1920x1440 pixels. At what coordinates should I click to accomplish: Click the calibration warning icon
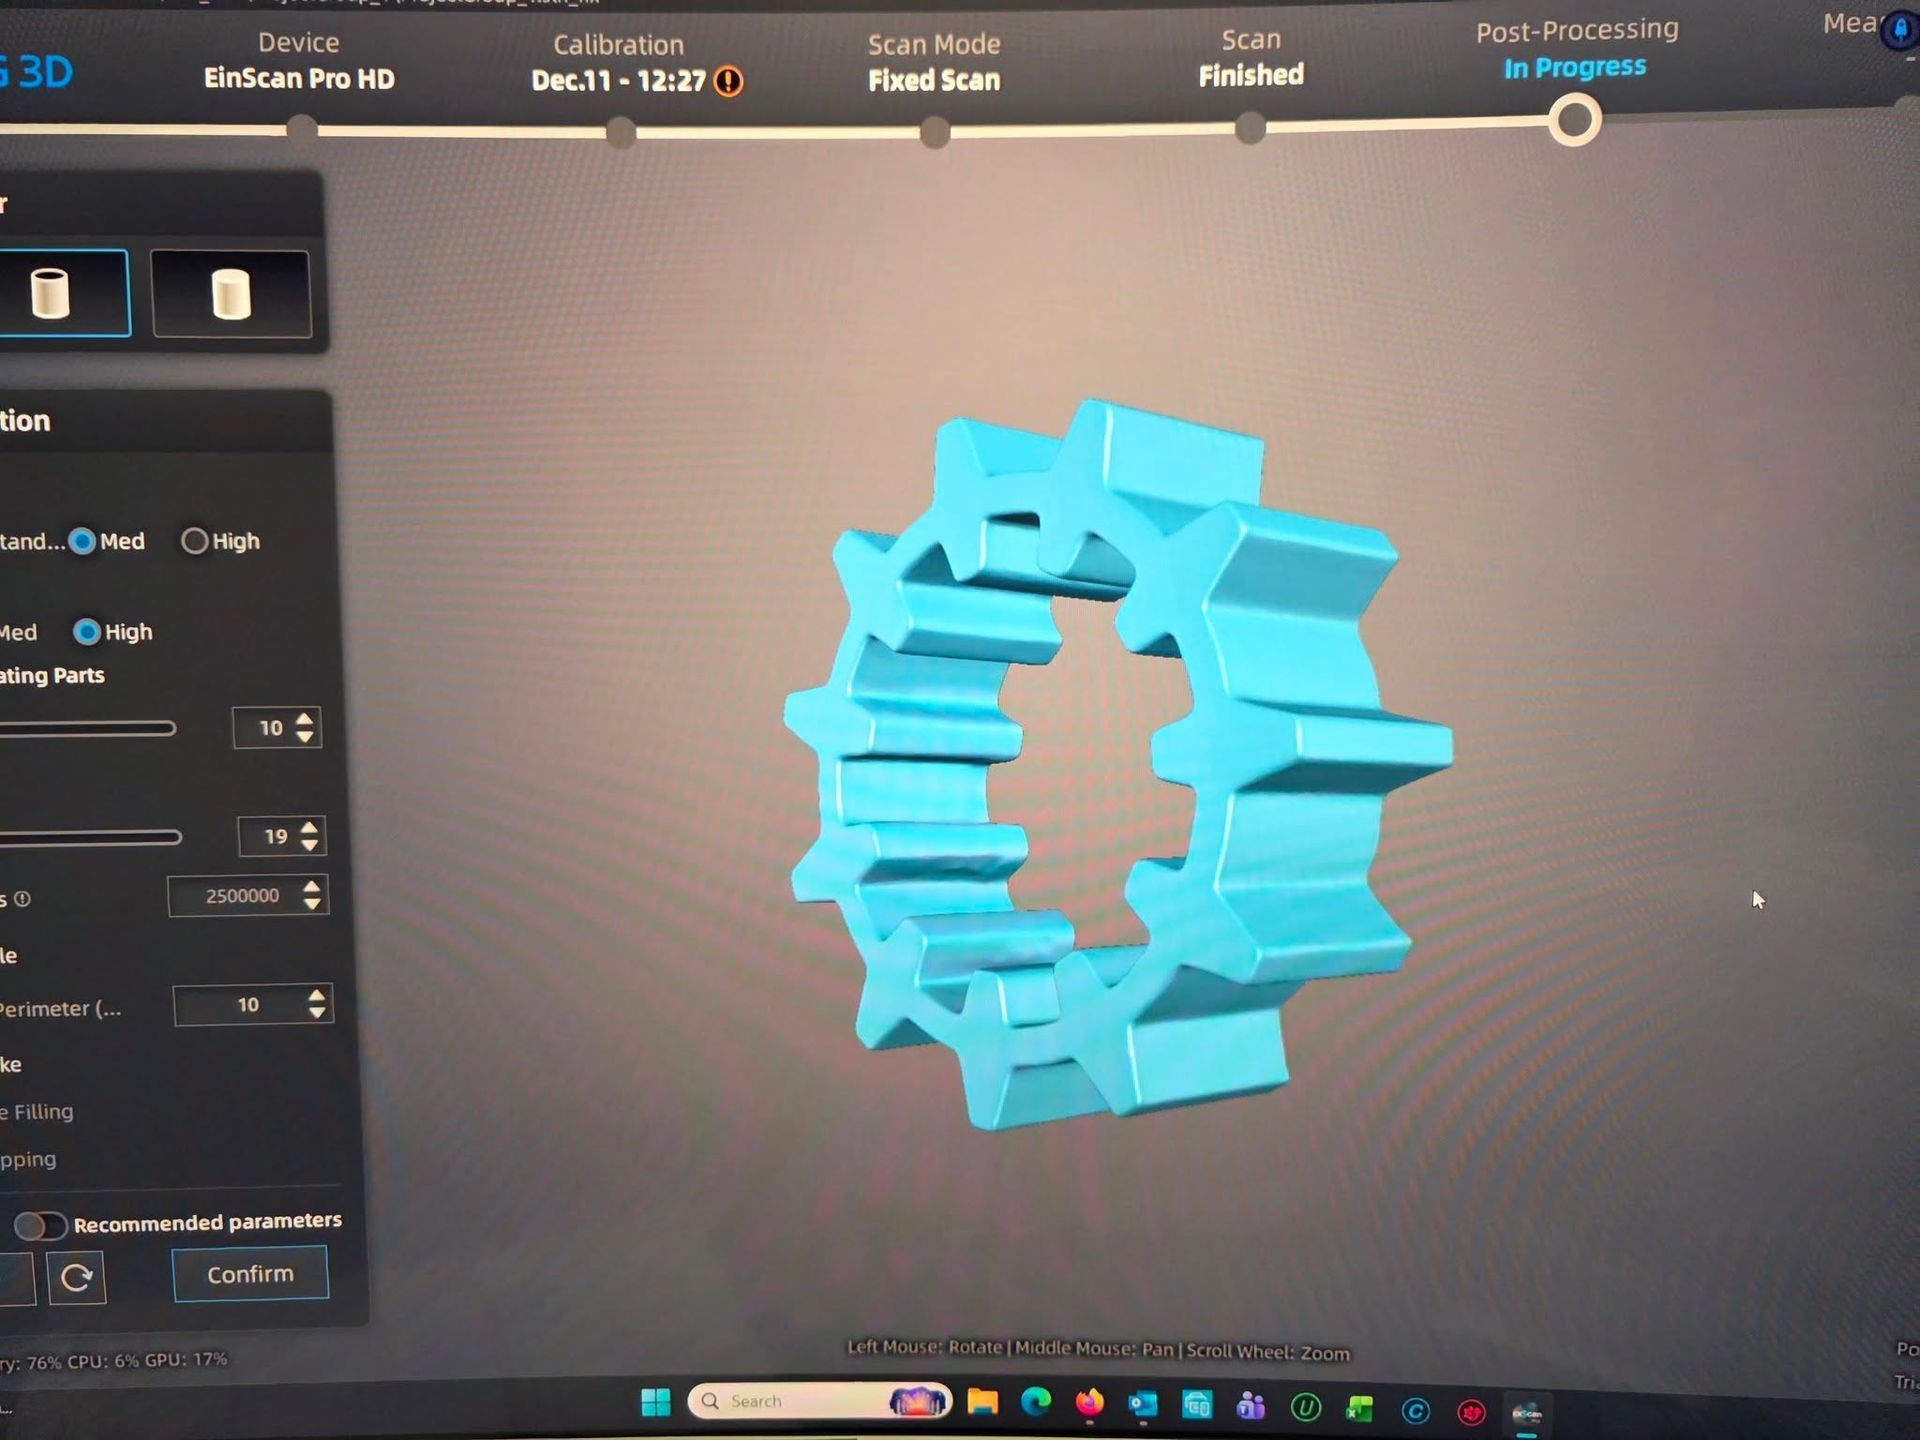[x=727, y=80]
